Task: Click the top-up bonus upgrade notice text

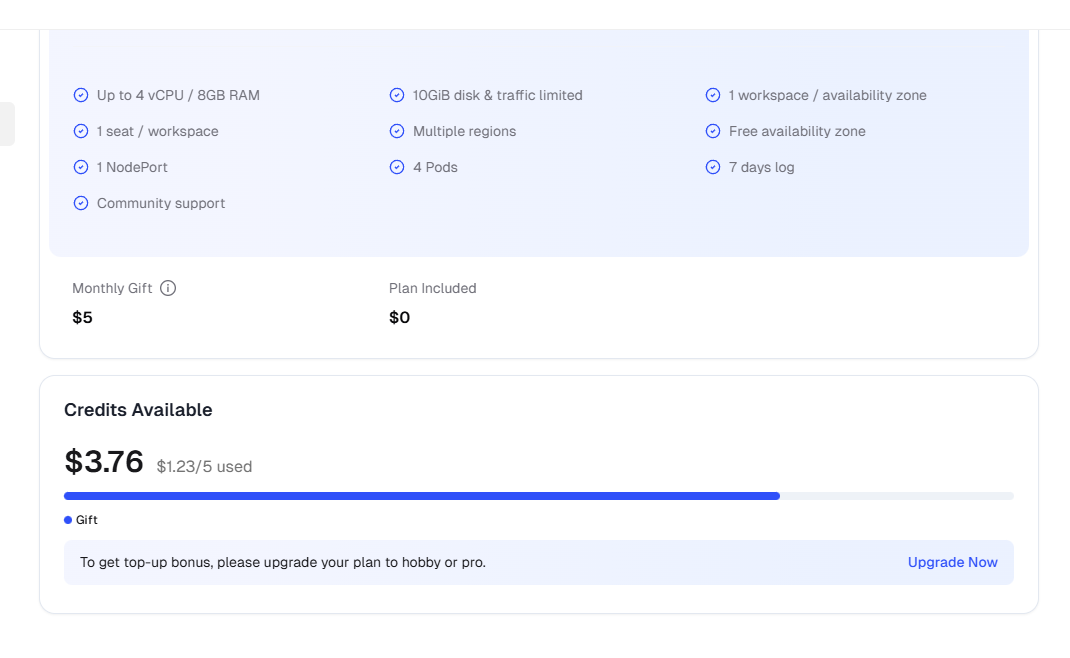Action: (x=283, y=562)
